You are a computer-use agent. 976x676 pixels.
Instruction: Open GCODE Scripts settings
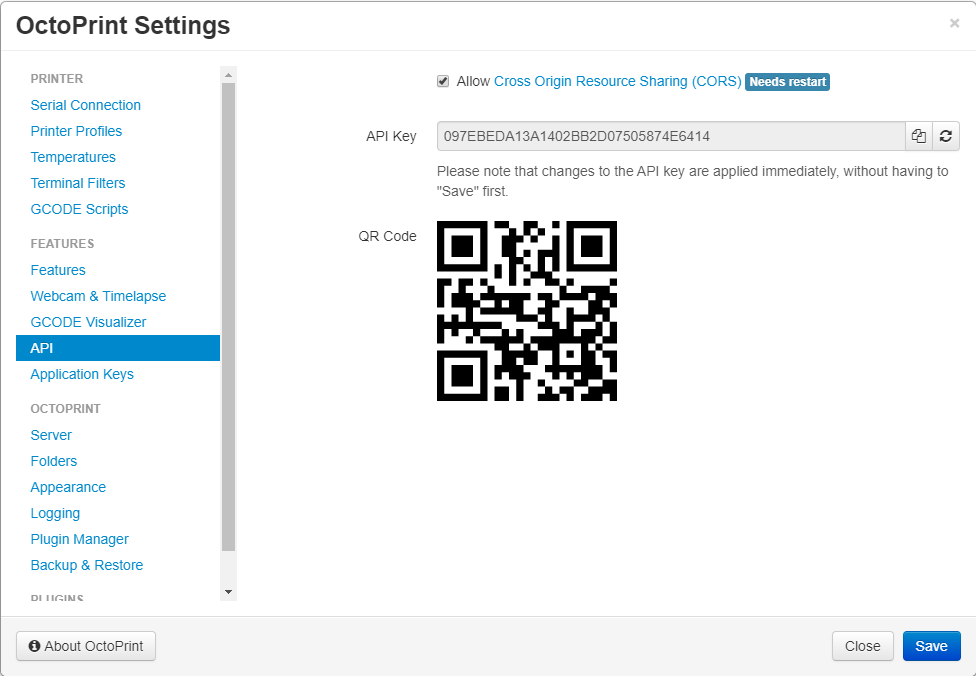coord(80,209)
